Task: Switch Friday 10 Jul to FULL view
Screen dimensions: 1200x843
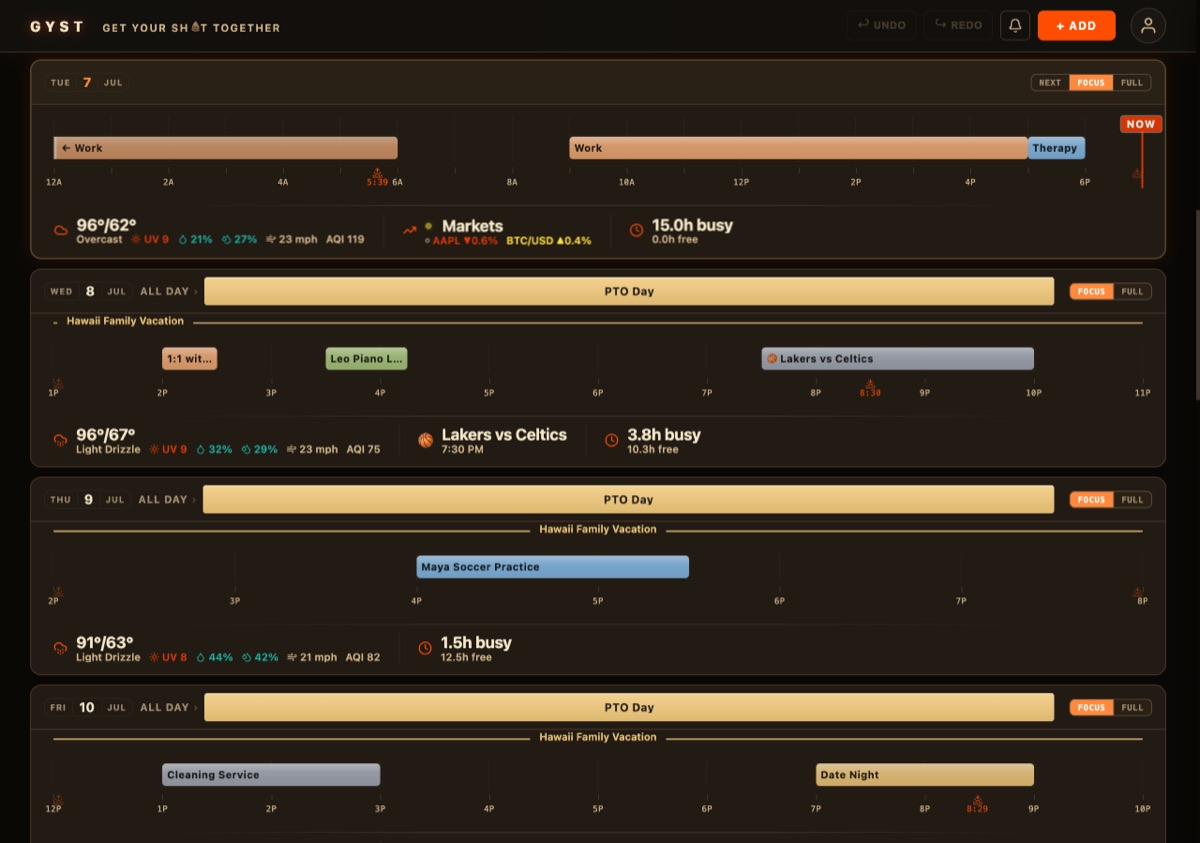Action: point(1132,708)
